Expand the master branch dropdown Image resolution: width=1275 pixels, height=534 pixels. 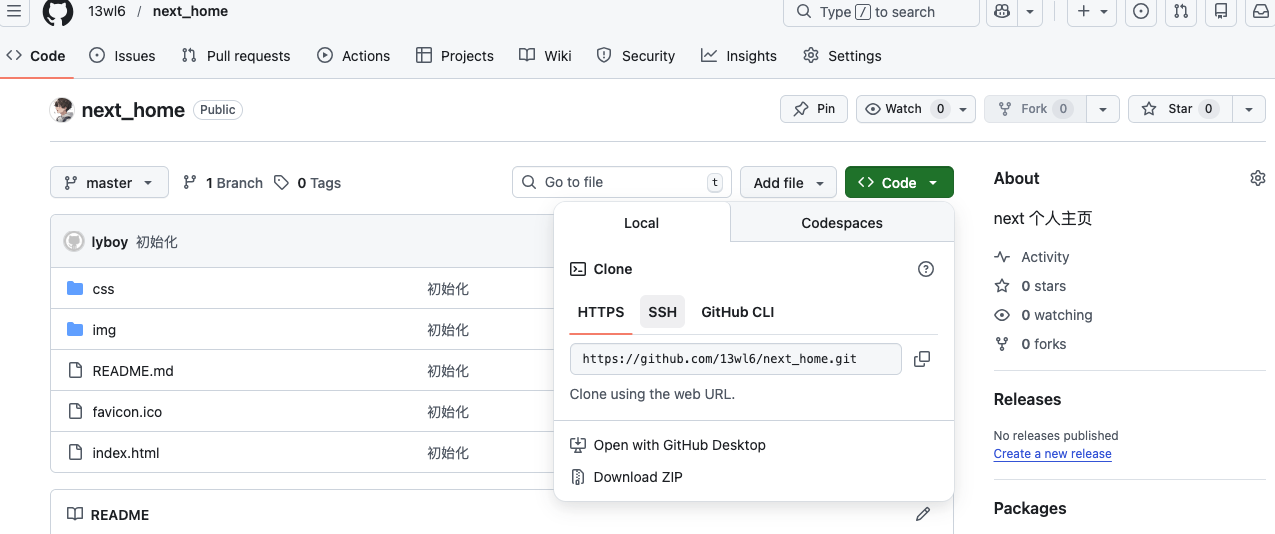click(x=109, y=183)
